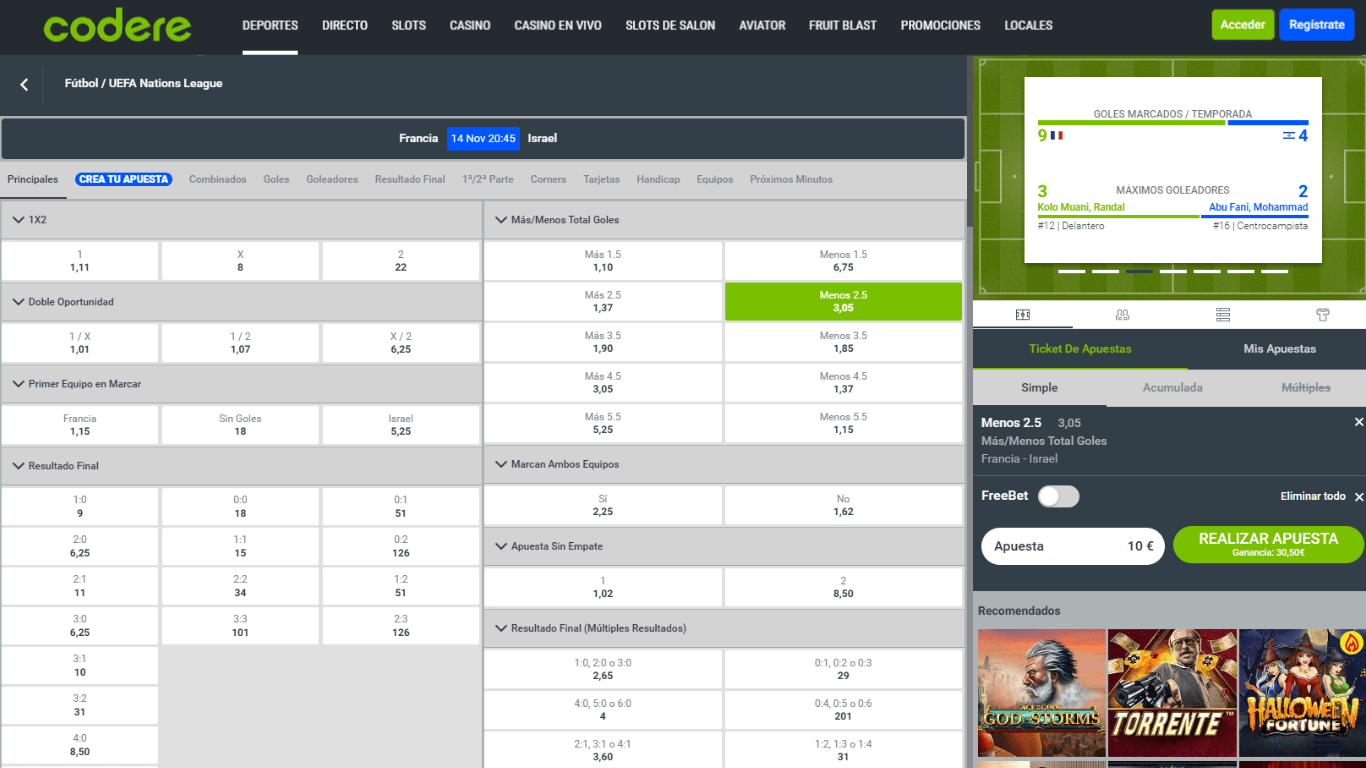Select the active third carousel slide indicator
The height and width of the screenshot is (768, 1366).
tap(1139, 271)
